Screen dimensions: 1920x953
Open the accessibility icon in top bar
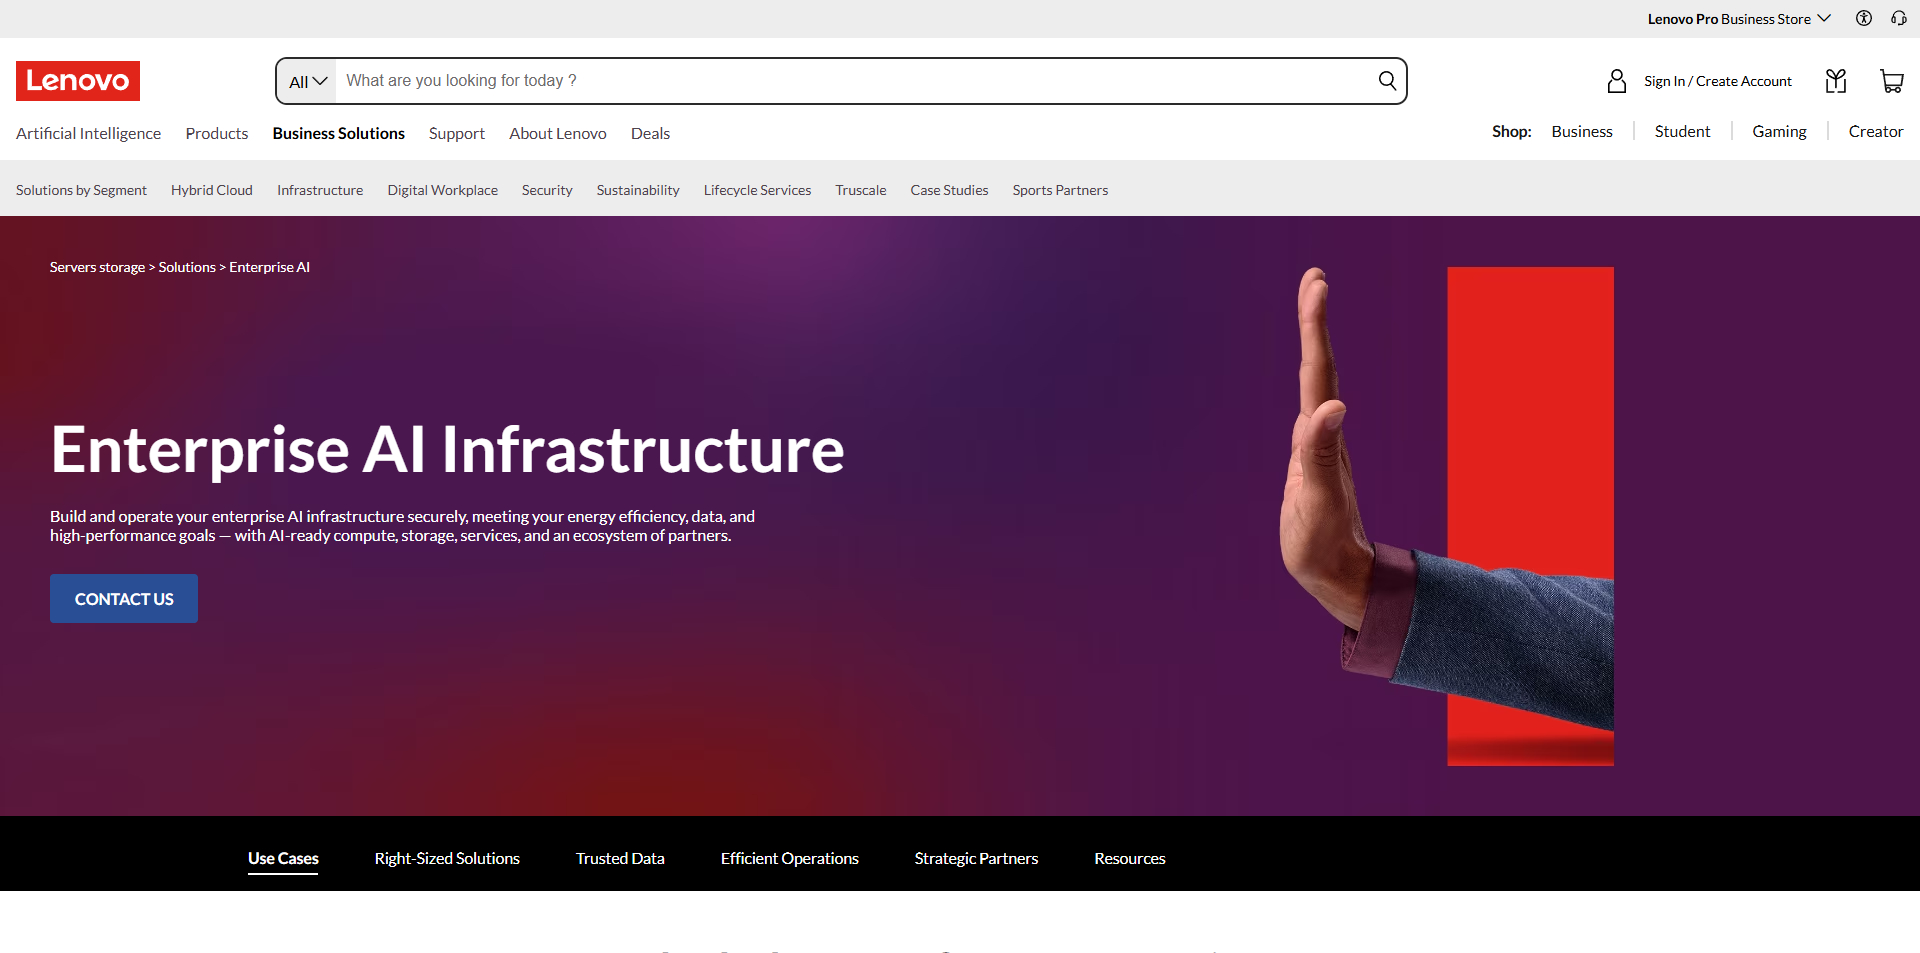coord(1864,18)
